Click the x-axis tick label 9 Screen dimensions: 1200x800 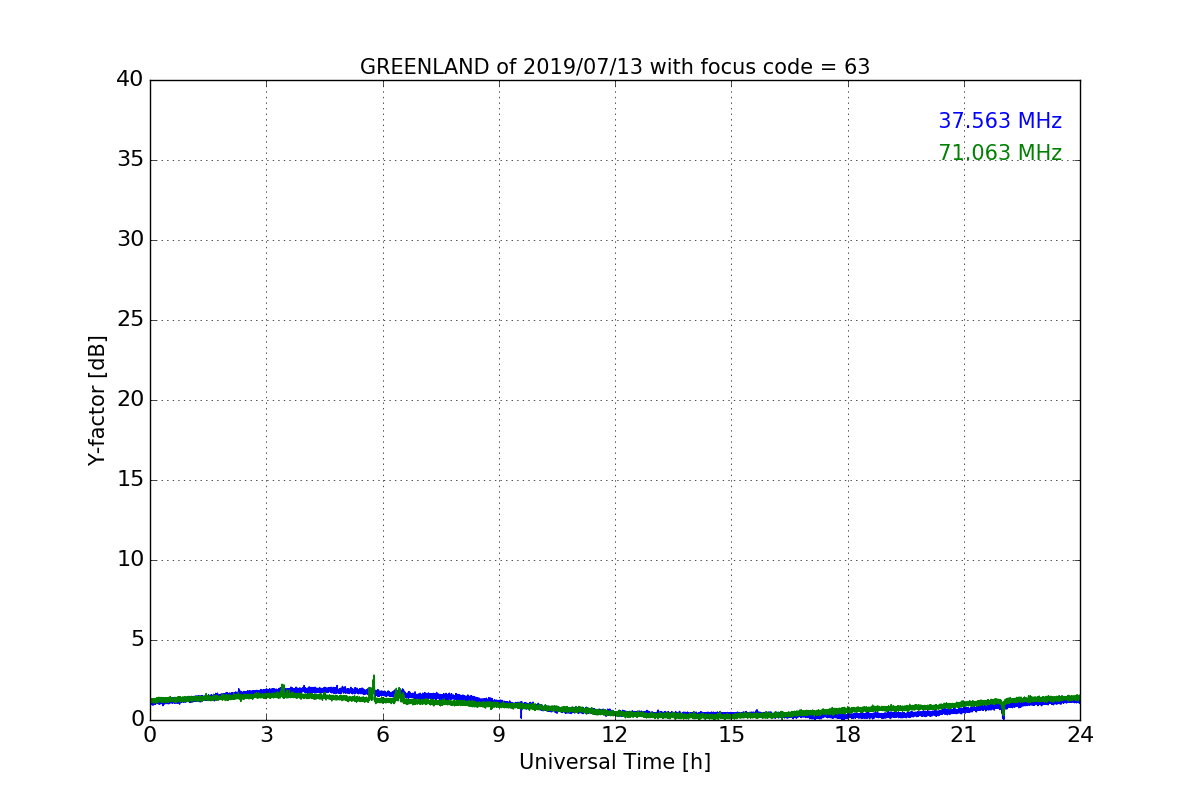point(499,735)
